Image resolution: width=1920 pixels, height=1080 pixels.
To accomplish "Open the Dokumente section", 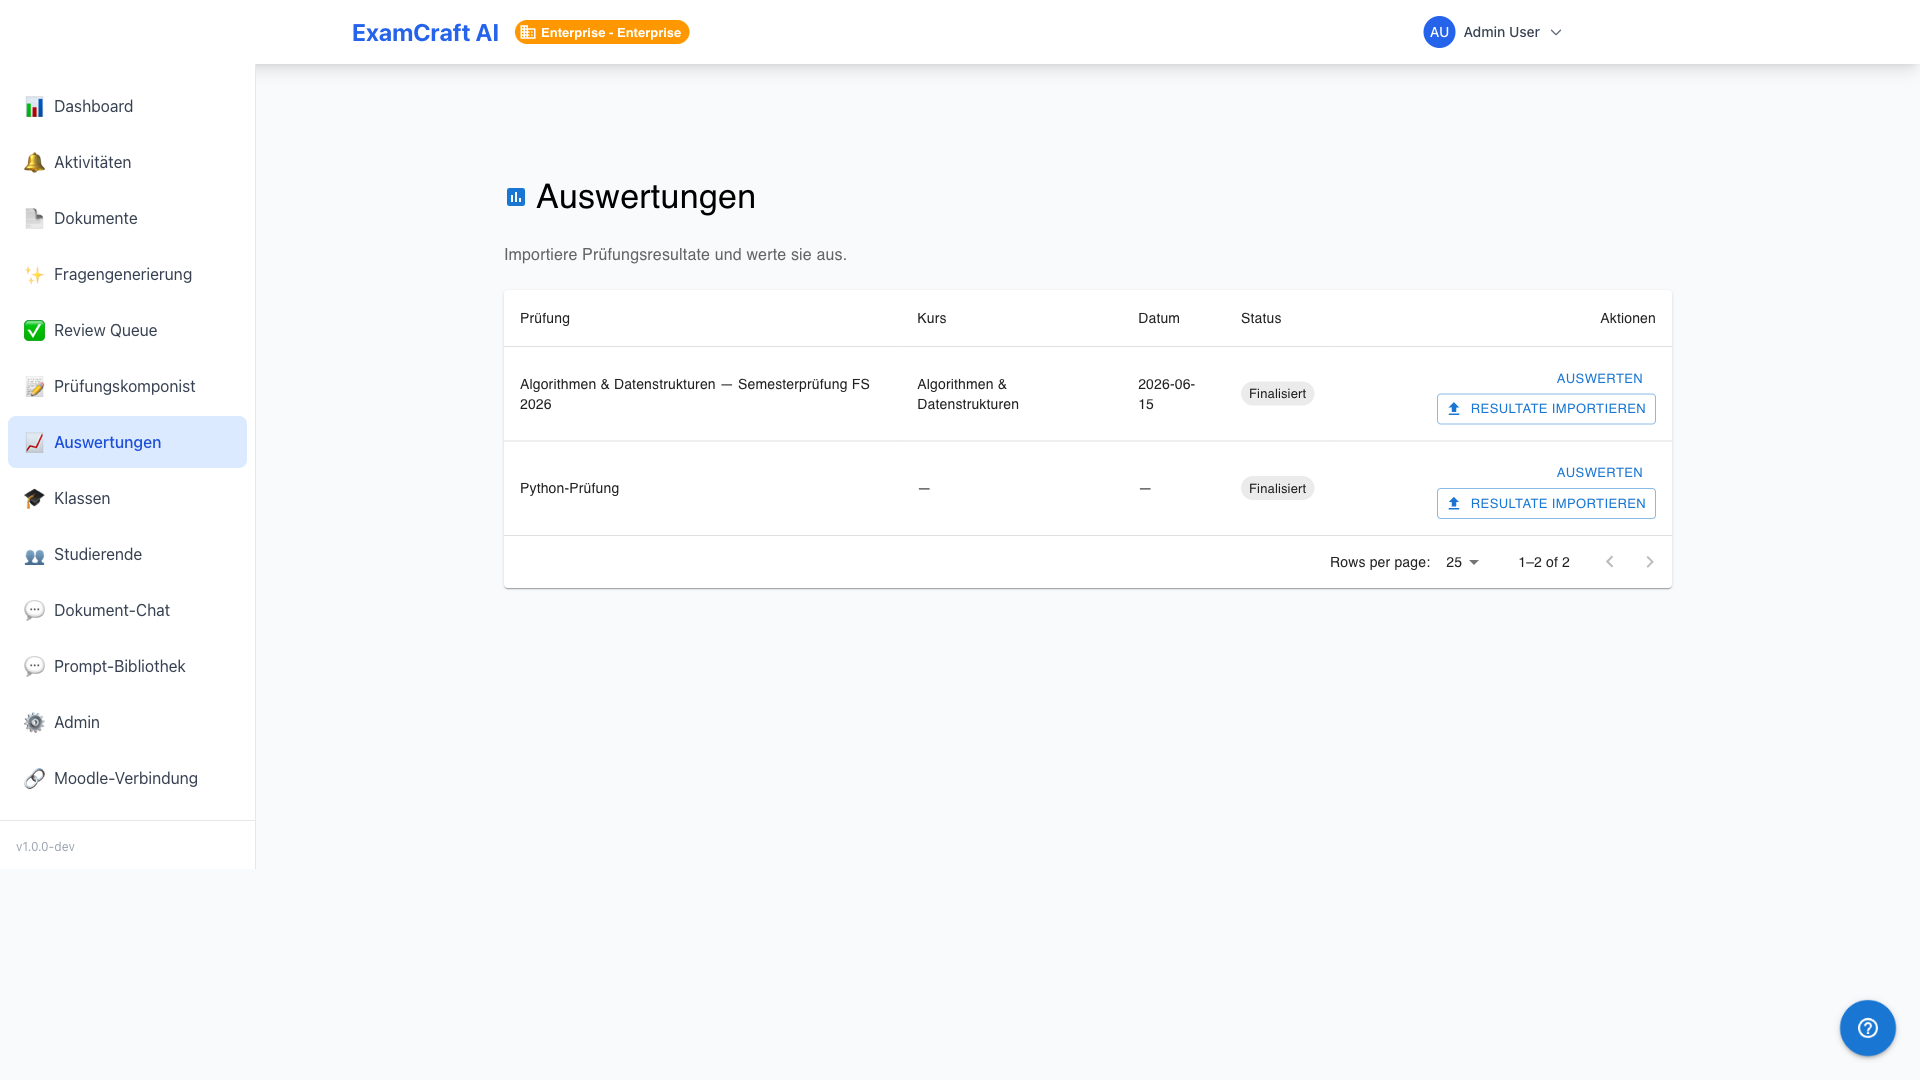I will click(x=127, y=218).
